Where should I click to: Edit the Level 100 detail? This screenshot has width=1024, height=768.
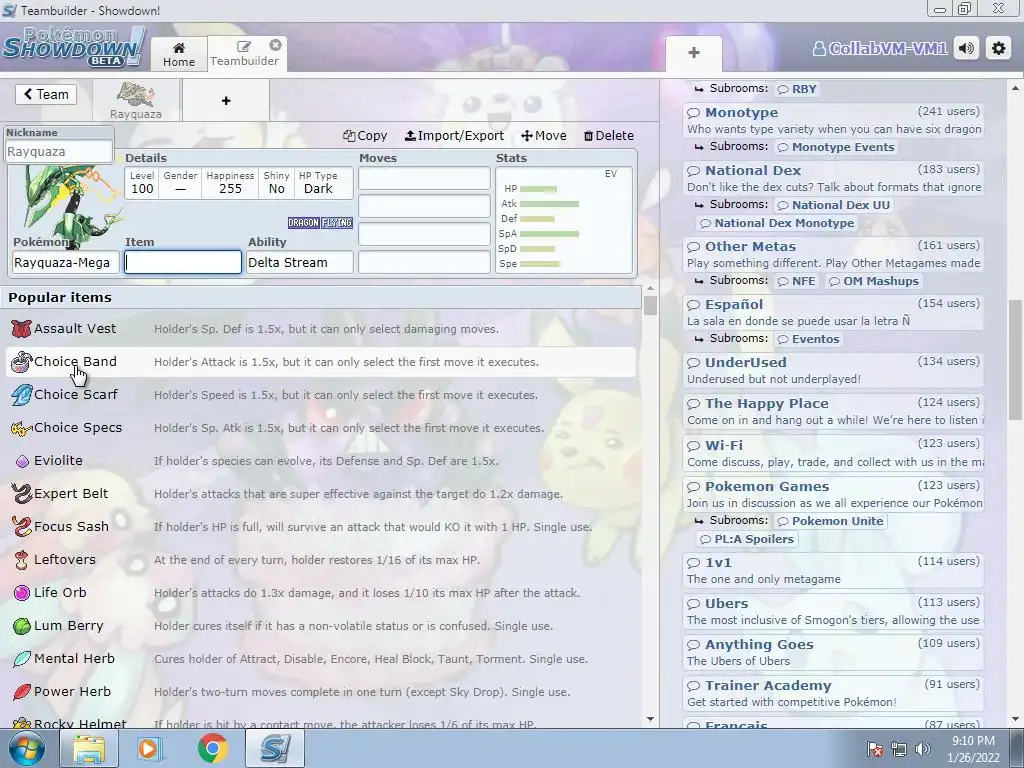142,183
